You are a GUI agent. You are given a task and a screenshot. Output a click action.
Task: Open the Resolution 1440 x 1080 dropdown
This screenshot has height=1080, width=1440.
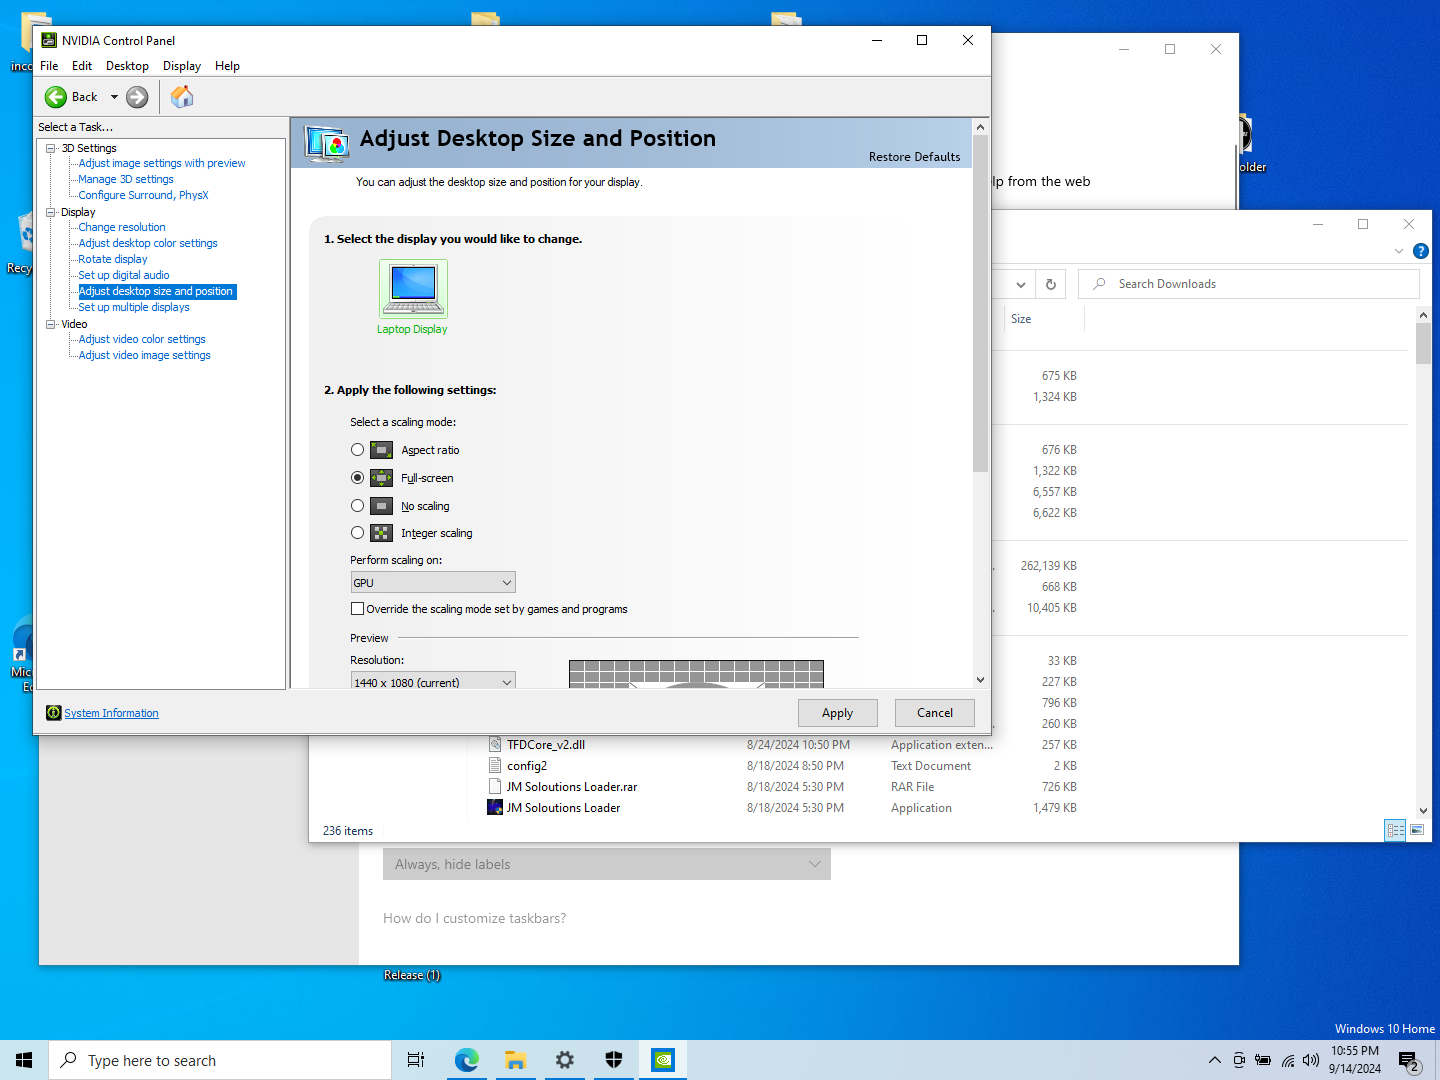click(x=433, y=682)
